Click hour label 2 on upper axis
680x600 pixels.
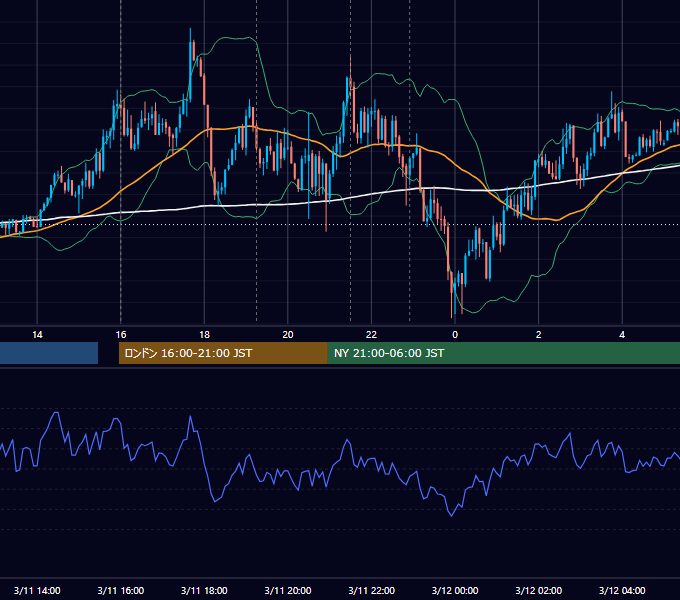pyautogui.click(x=539, y=335)
